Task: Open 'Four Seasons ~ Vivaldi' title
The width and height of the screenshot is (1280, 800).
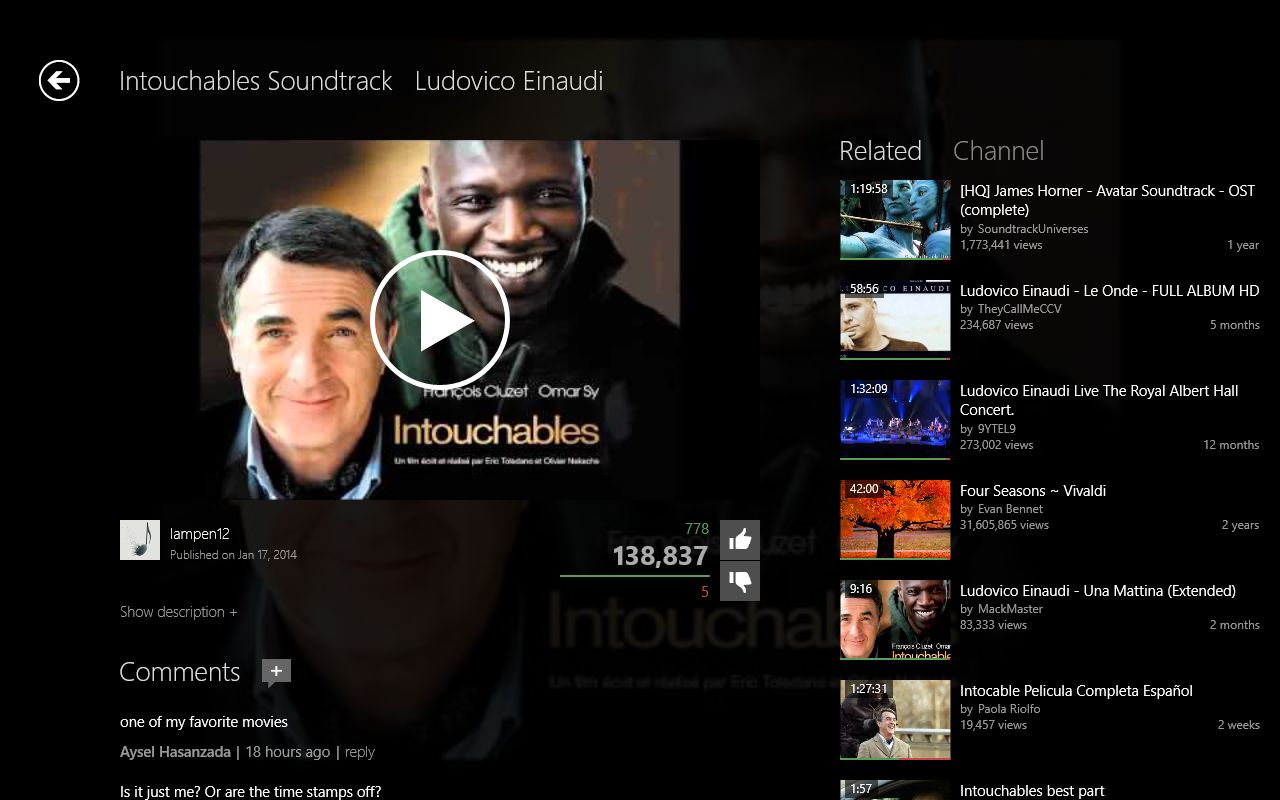Action: pyautogui.click(x=1033, y=491)
